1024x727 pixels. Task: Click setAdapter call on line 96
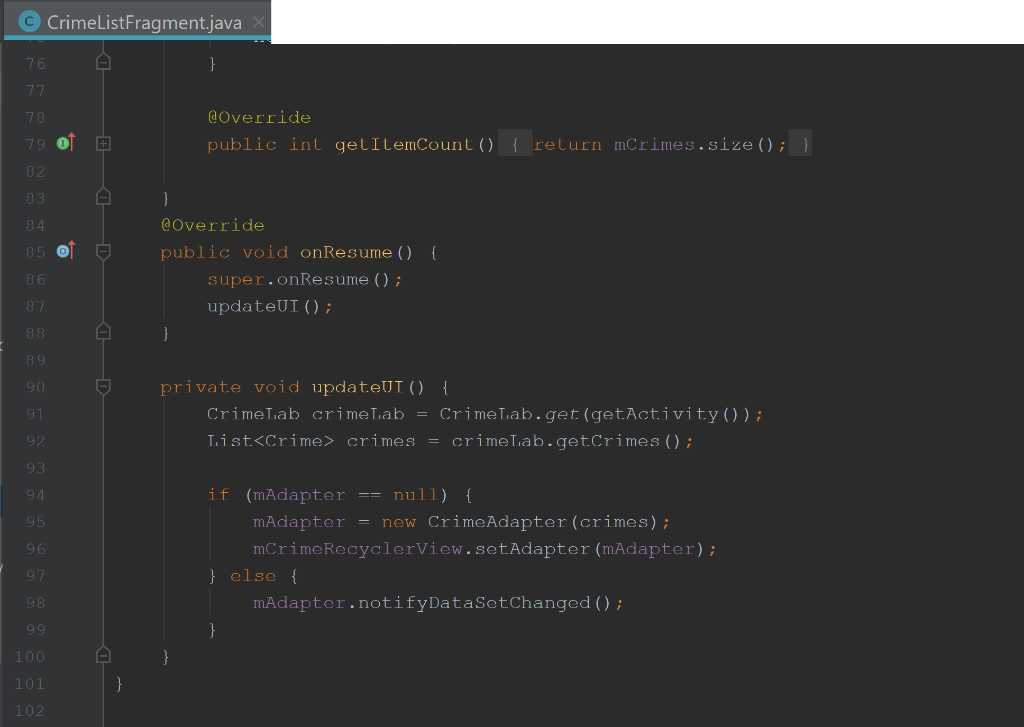pyautogui.click(x=532, y=549)
